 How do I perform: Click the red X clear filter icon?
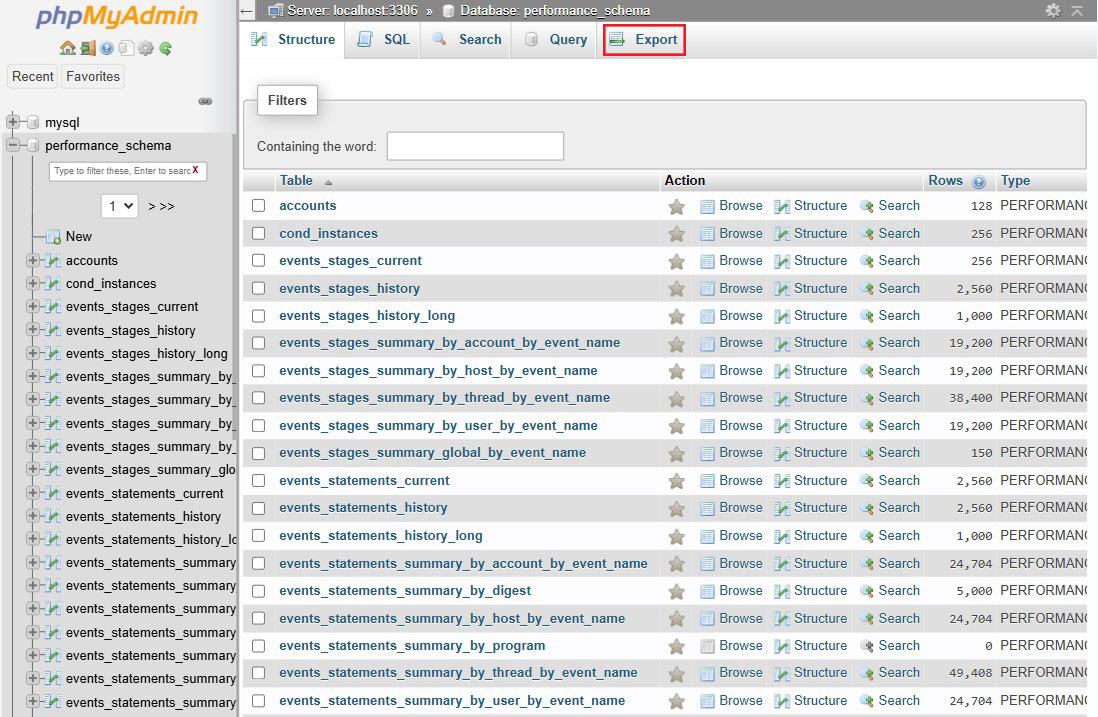coord(195,170)
